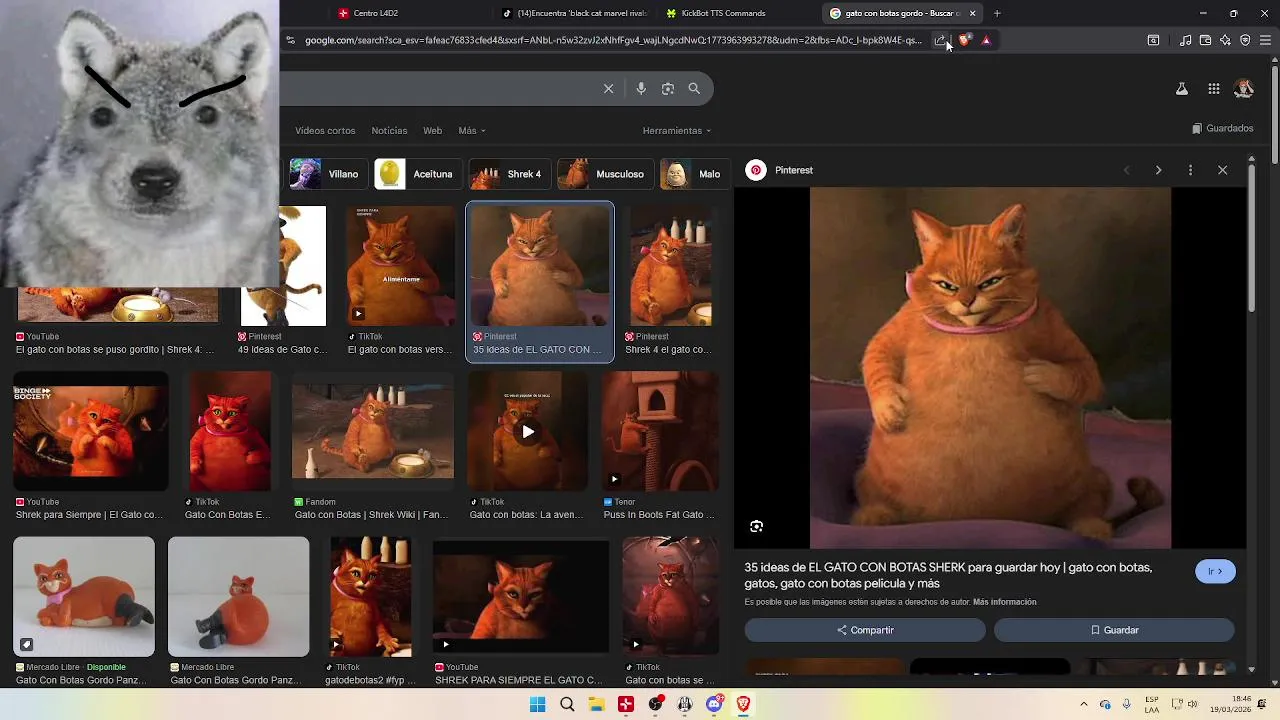
Task: Open the BINGE SOCIETY YouTube thumbnail
Action: pyautogui.click(x=91, y=431)
